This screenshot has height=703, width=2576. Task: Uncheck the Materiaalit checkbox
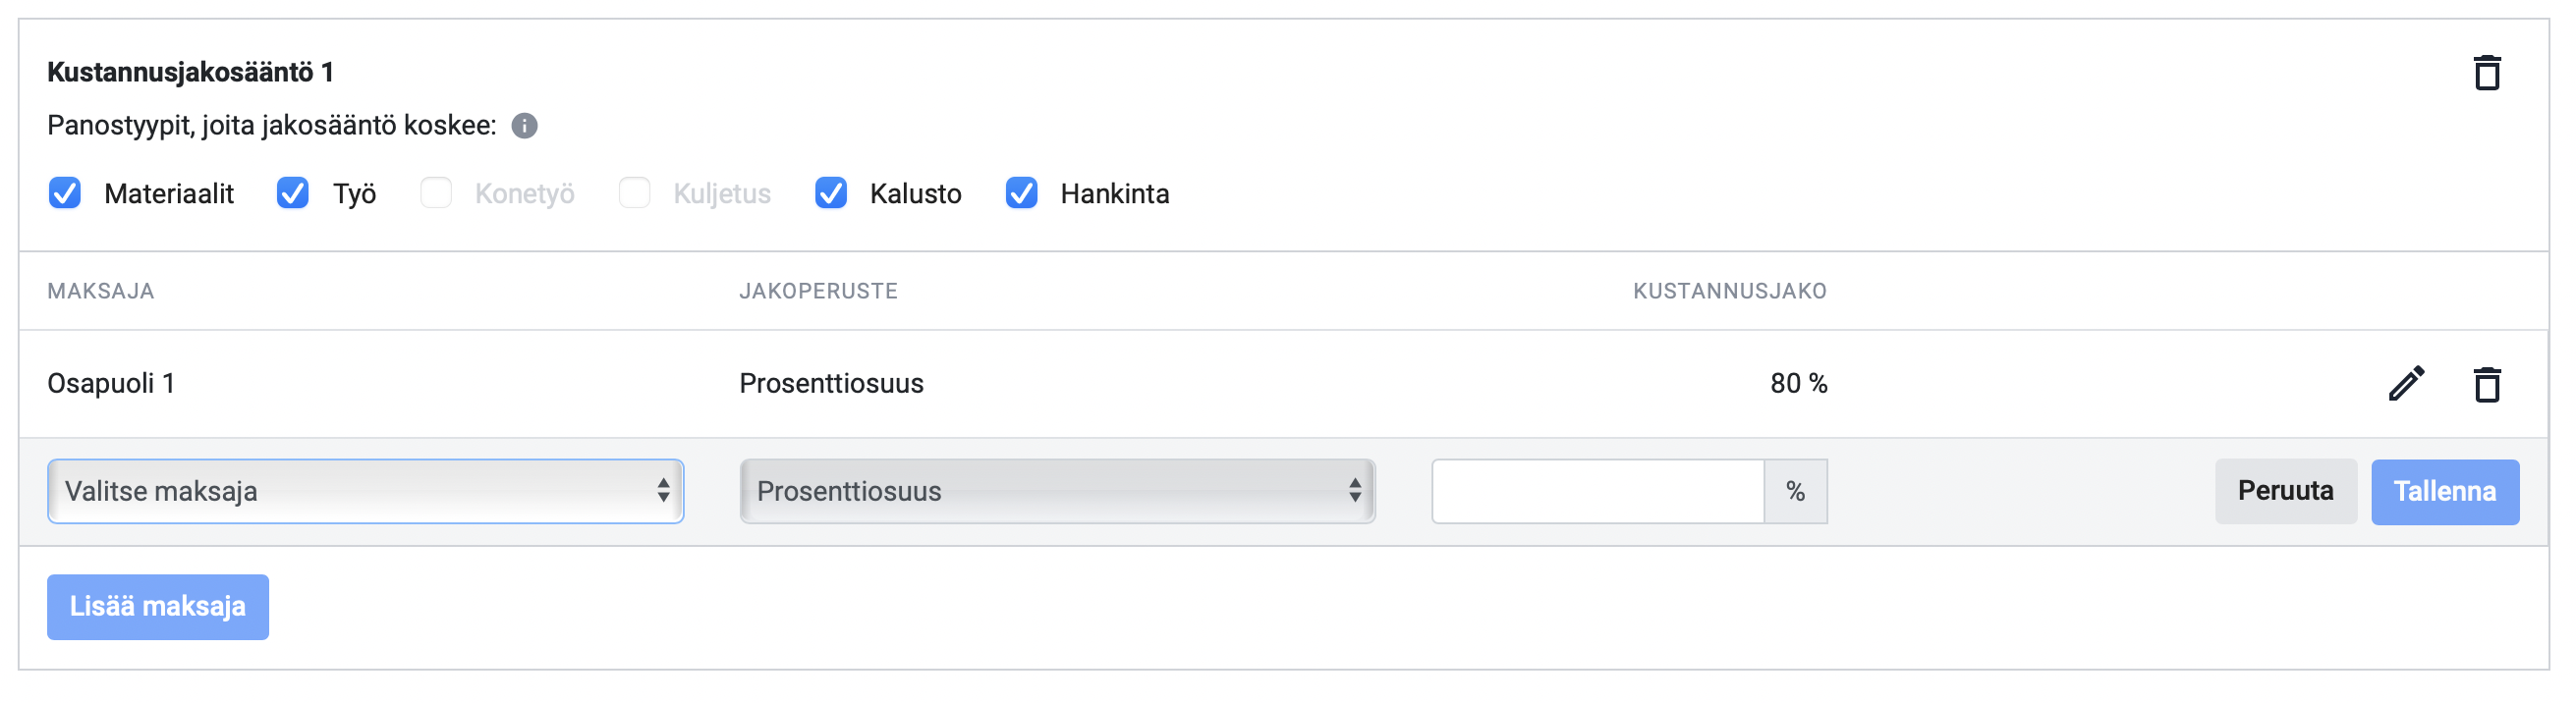[x=65, y=193]
